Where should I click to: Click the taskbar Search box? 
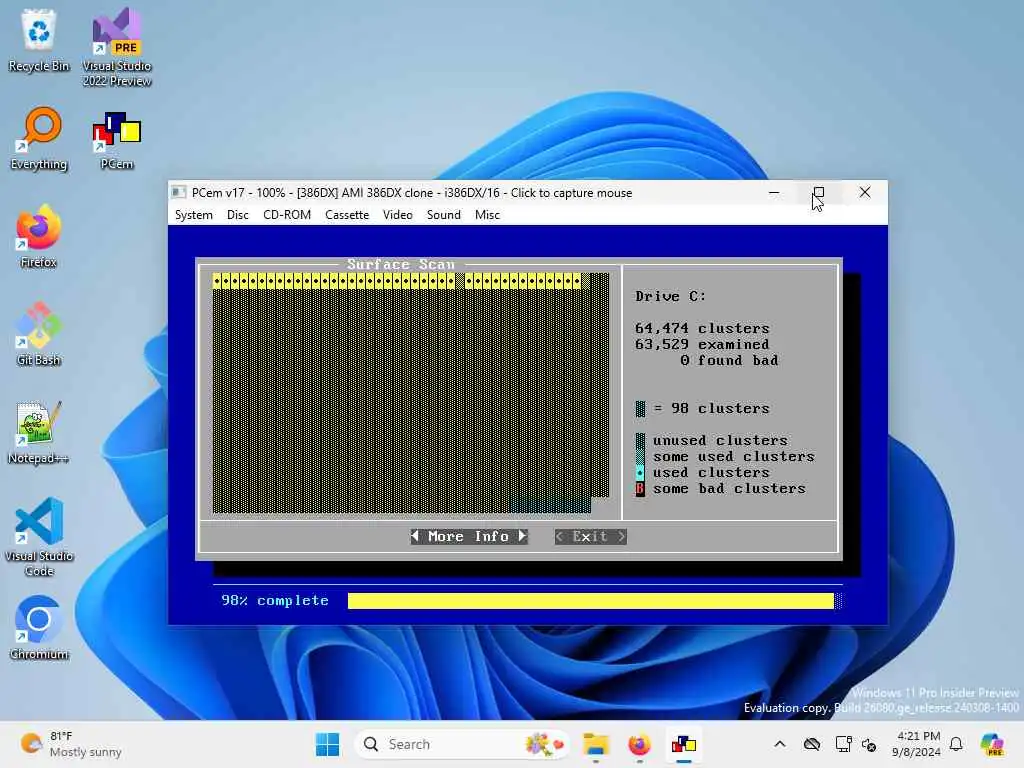pyautogui.click(x=461, y=744)
